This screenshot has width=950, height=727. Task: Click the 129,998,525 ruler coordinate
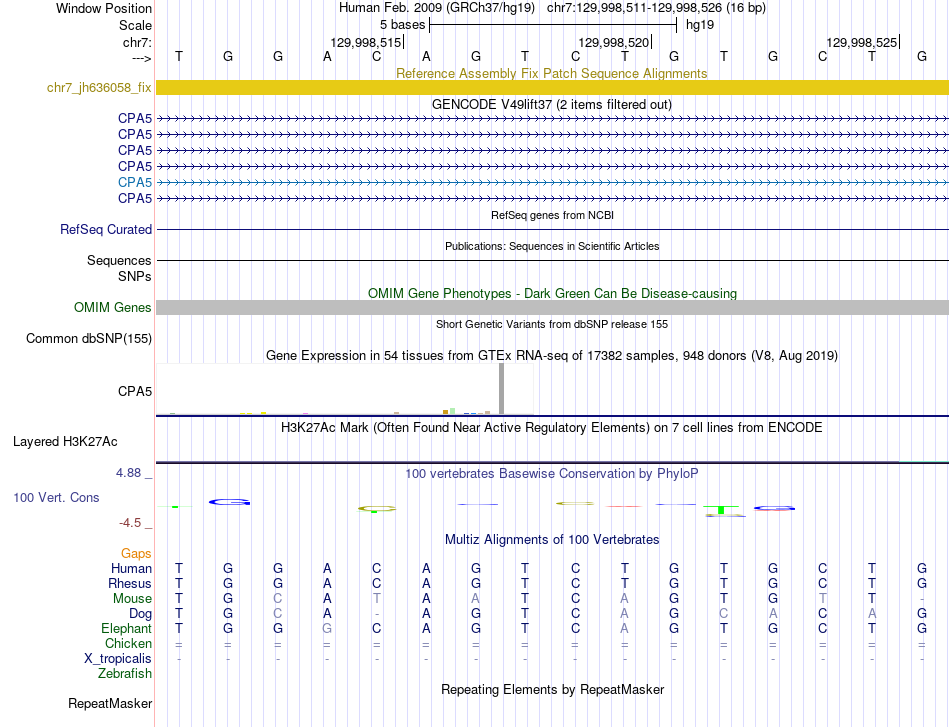click(x=862, y=42)
